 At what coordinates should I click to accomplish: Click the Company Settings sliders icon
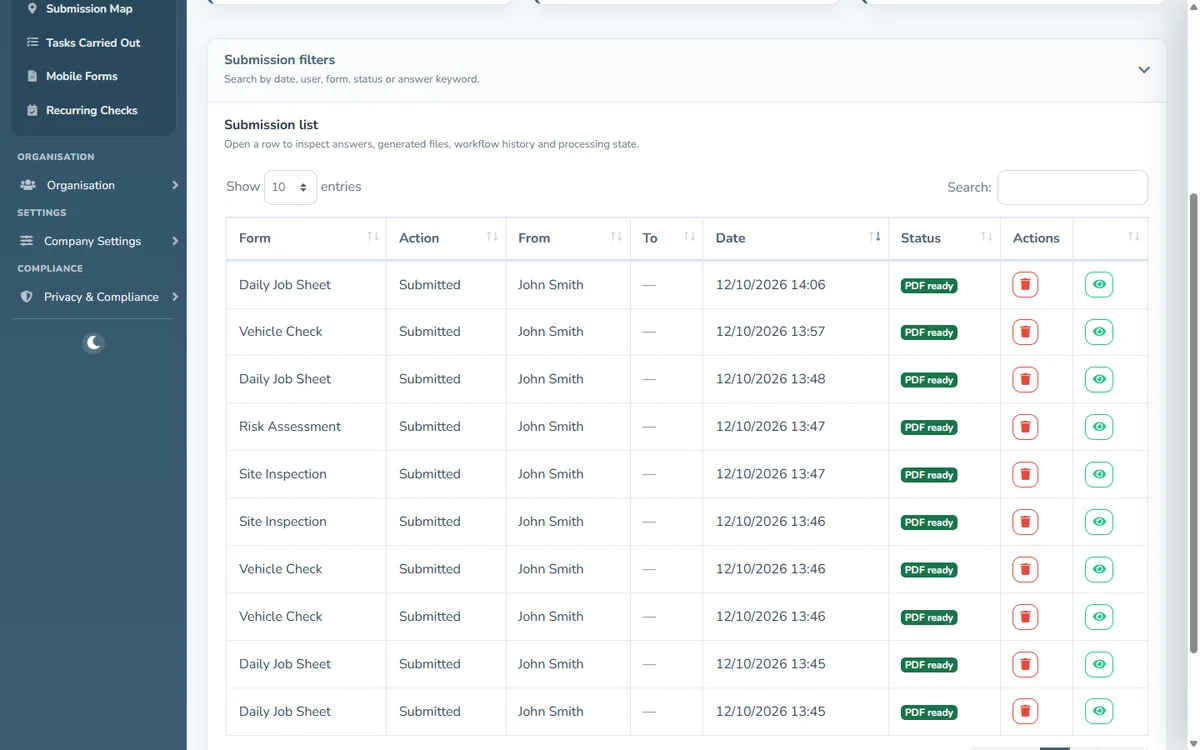27,241
